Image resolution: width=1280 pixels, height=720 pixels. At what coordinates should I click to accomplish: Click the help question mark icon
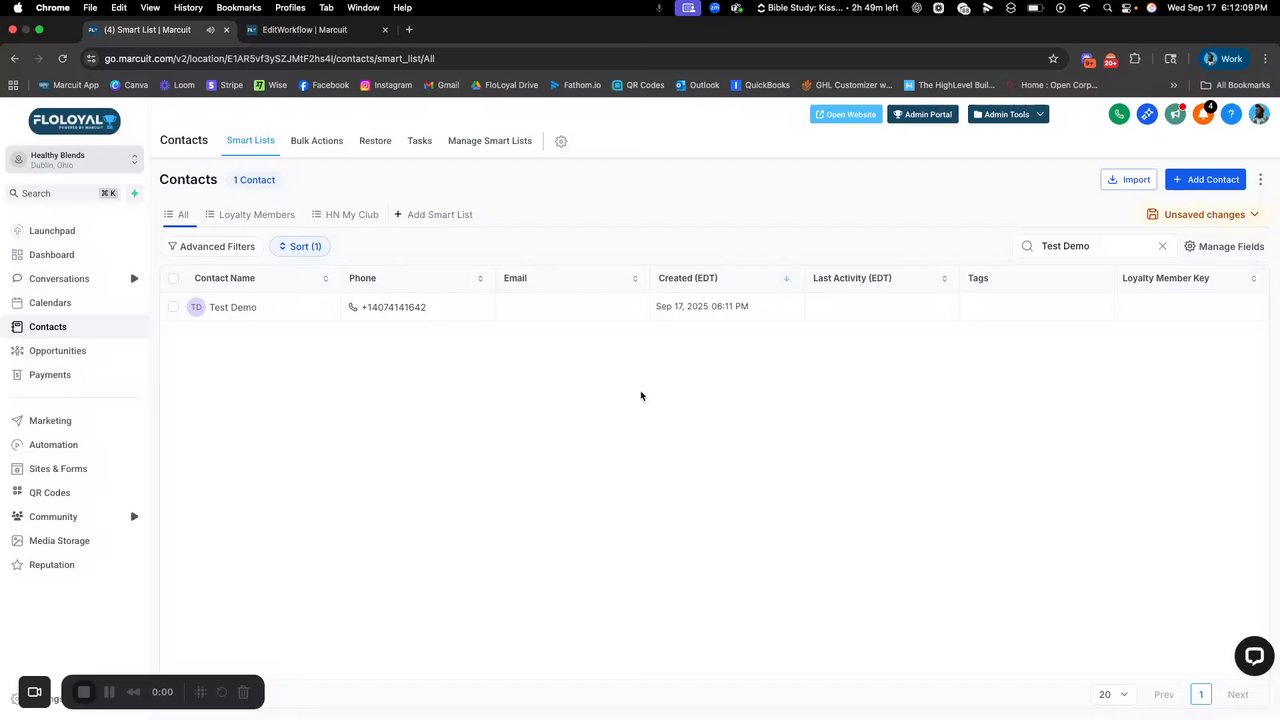tap(1231, 114)
